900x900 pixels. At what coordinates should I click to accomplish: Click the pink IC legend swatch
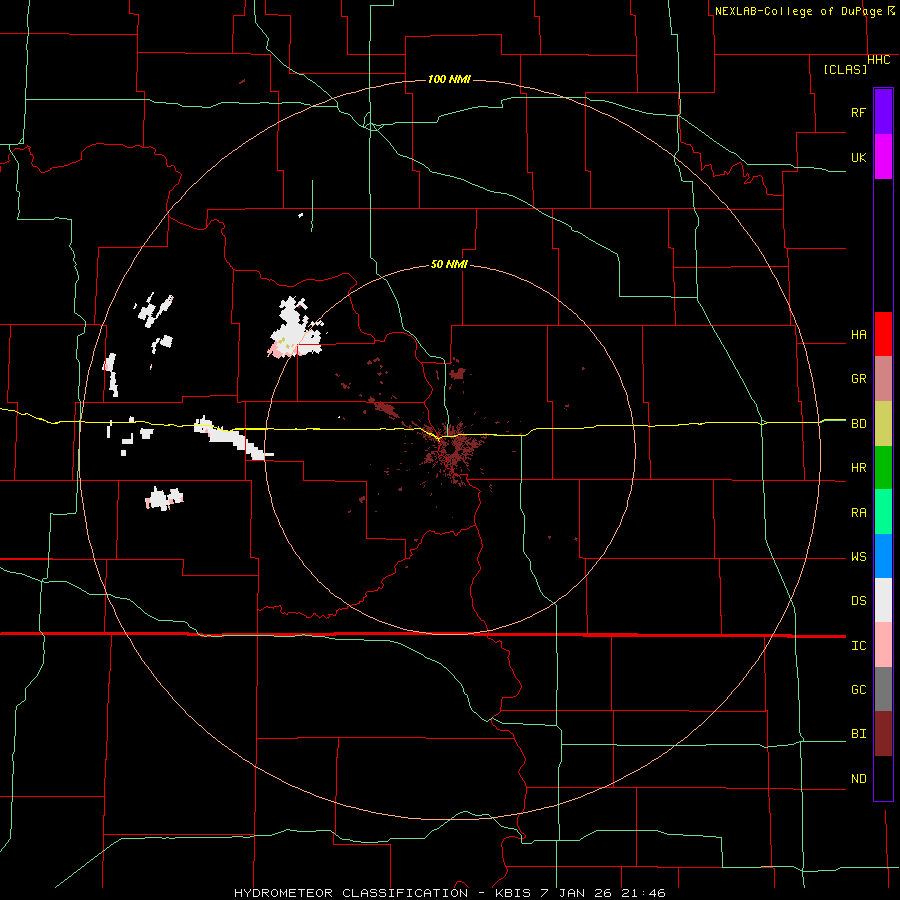(x=883, y=645)
